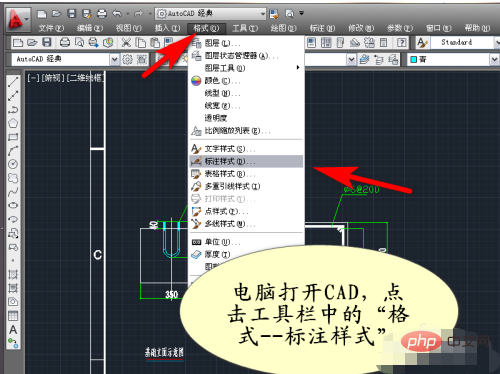Click Help question mark icon
Viewport: 500px width, 374px height.
pyautogui.click(x=402, y=43)
